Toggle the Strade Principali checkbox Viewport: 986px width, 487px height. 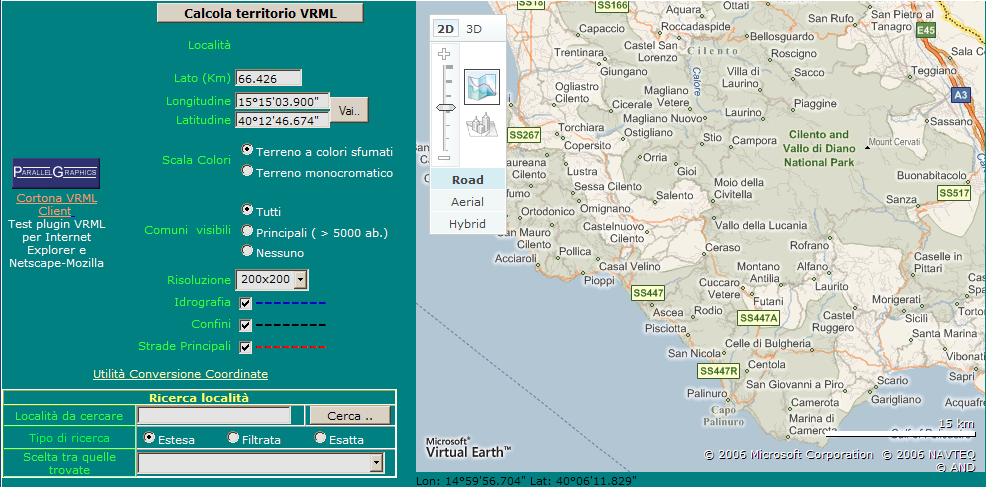[x=245, y=347]
